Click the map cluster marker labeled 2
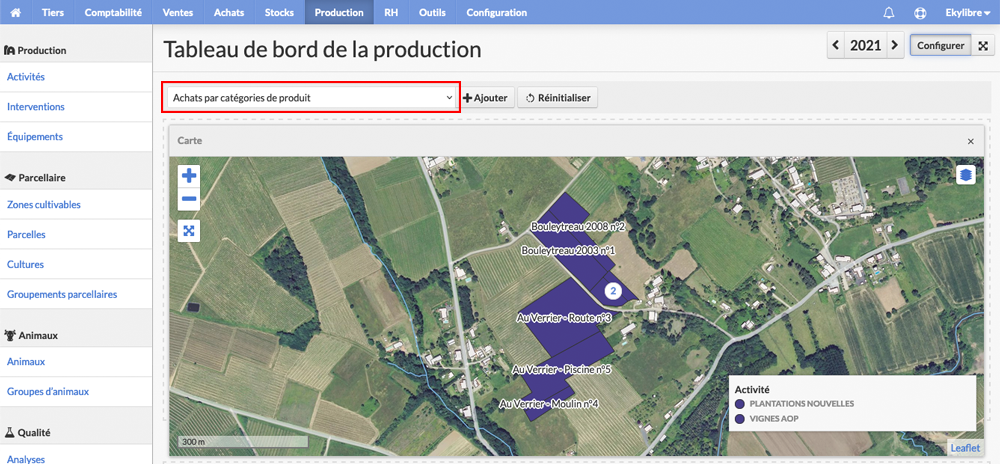This screenshot has height=464, width=1000. (x=613, y=291)
